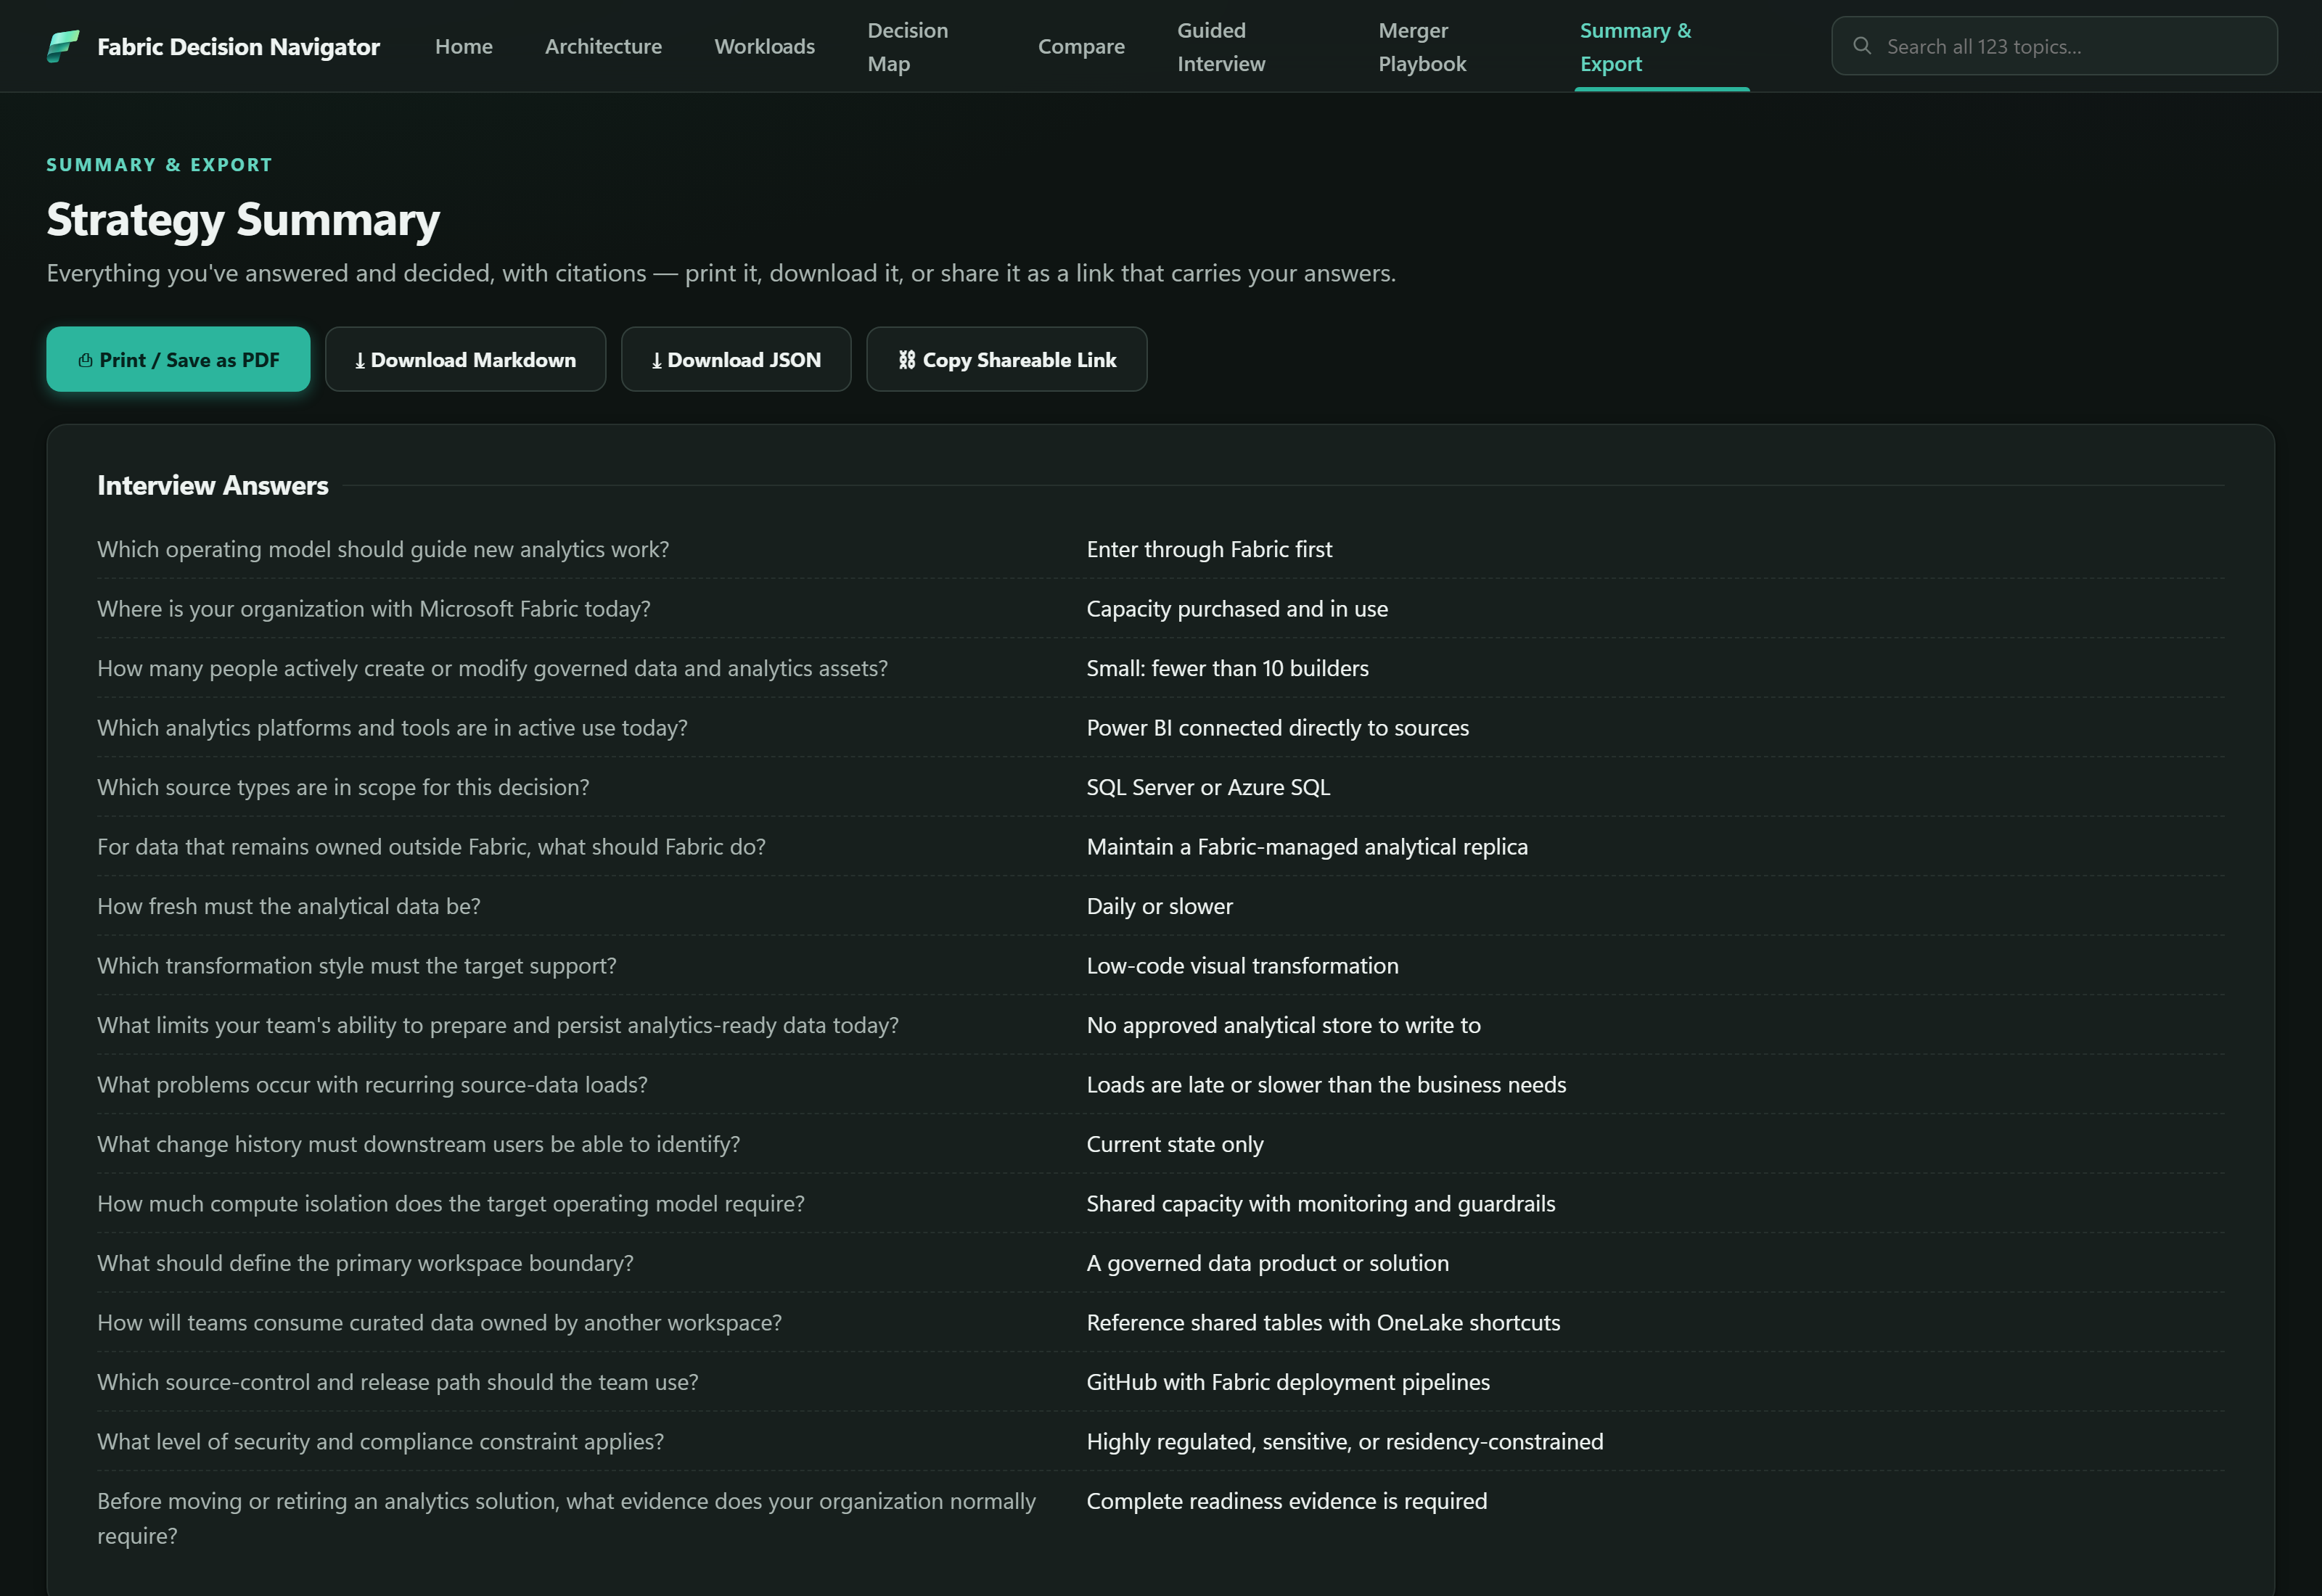Click the Download Markdown button
2322x1596 pixels.
(x=465, y=359)
